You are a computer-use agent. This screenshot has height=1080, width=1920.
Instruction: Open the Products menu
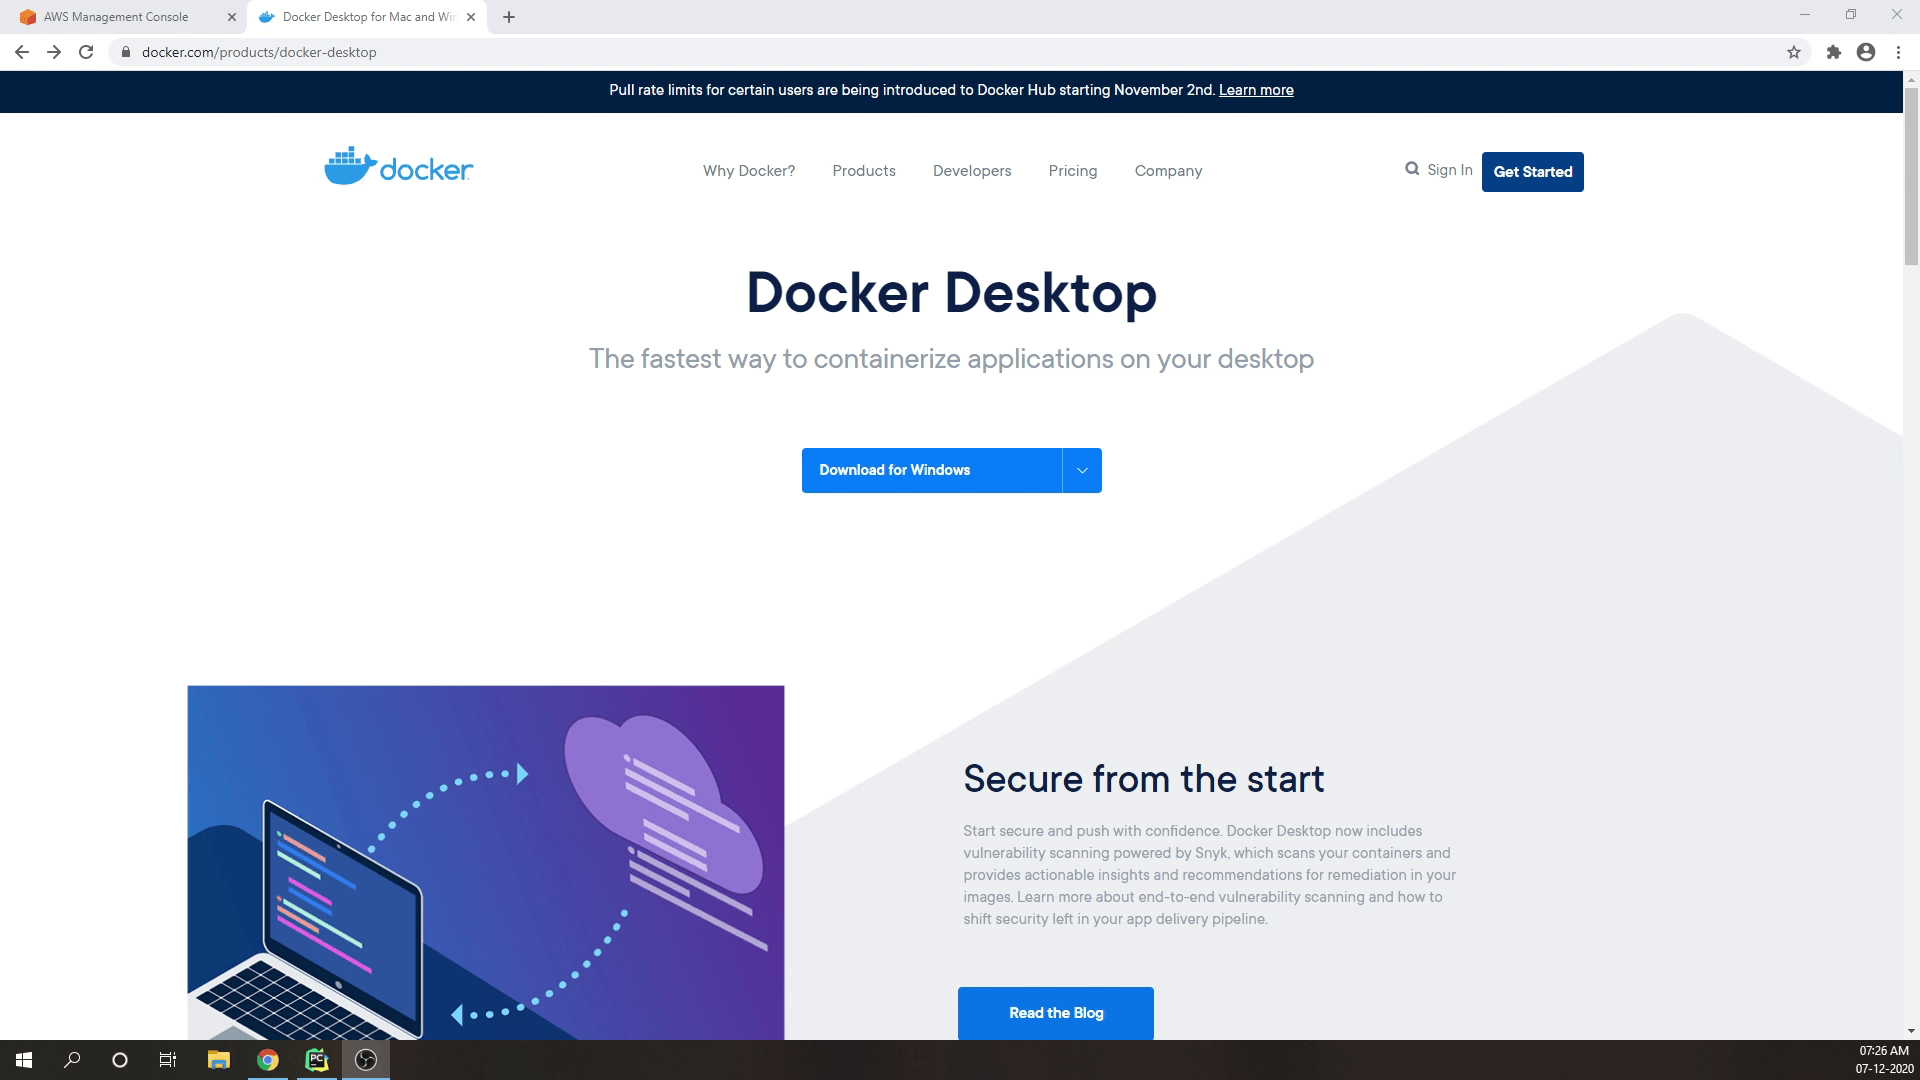[864, 171]
